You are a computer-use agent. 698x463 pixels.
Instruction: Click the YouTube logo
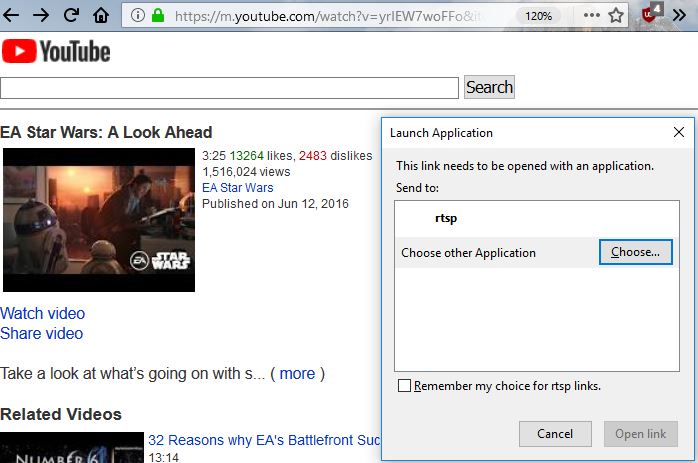coord(56,51)
